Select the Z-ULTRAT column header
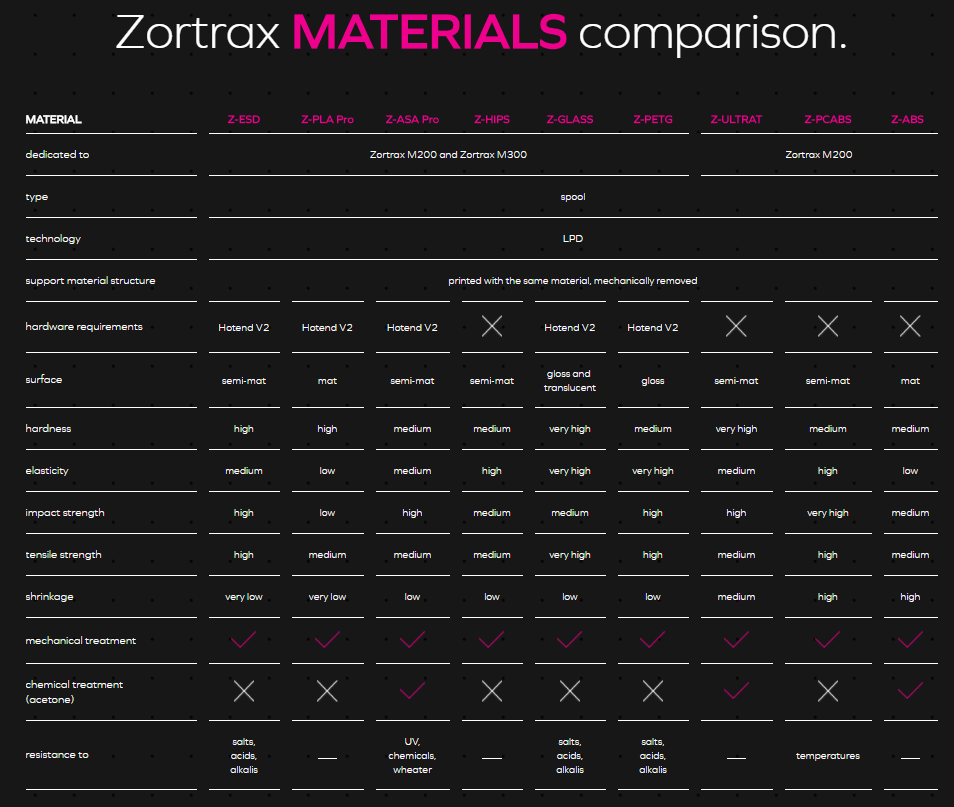This screenshot has height=807, width=954. tap(736, 119)
